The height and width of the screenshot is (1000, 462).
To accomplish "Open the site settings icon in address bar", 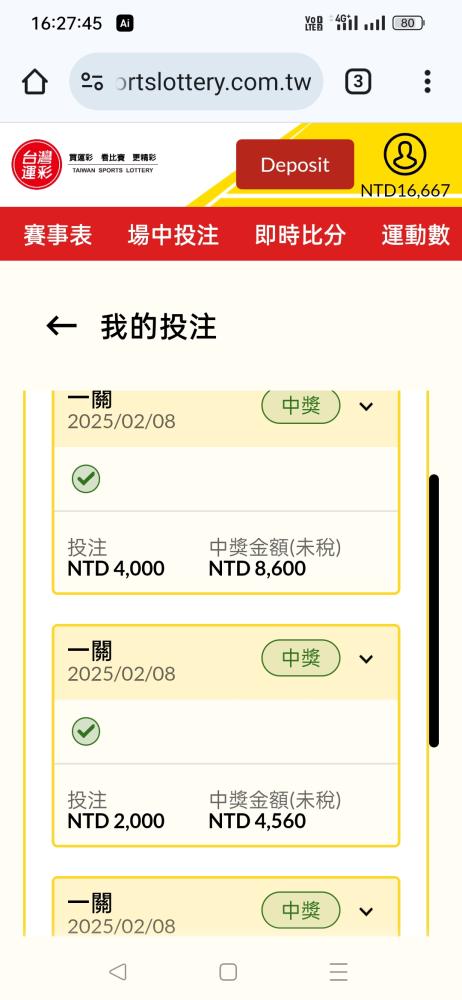I will pyautogui.click(x=92, y=82).
